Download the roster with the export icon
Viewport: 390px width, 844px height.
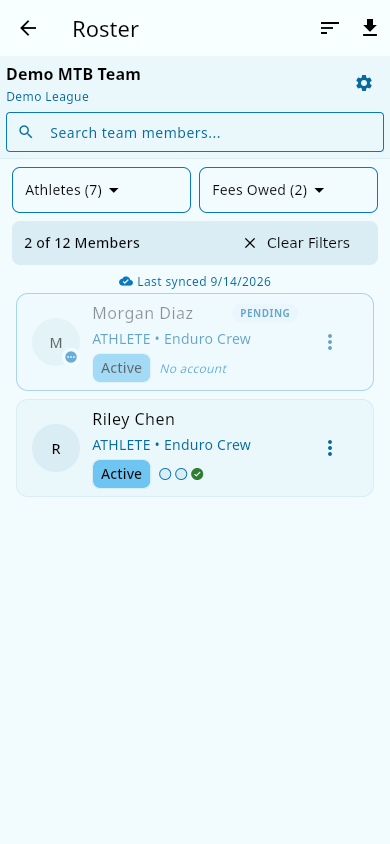pyautogui.click(x=370, y=28)
